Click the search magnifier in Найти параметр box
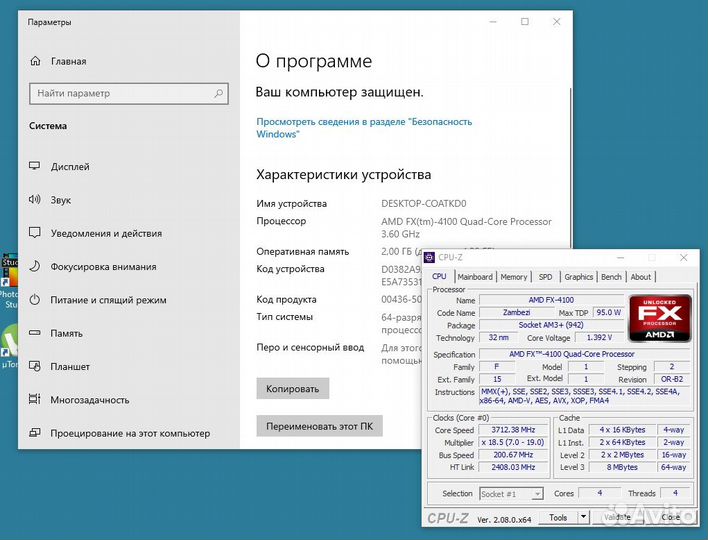 tap(219, 93)
